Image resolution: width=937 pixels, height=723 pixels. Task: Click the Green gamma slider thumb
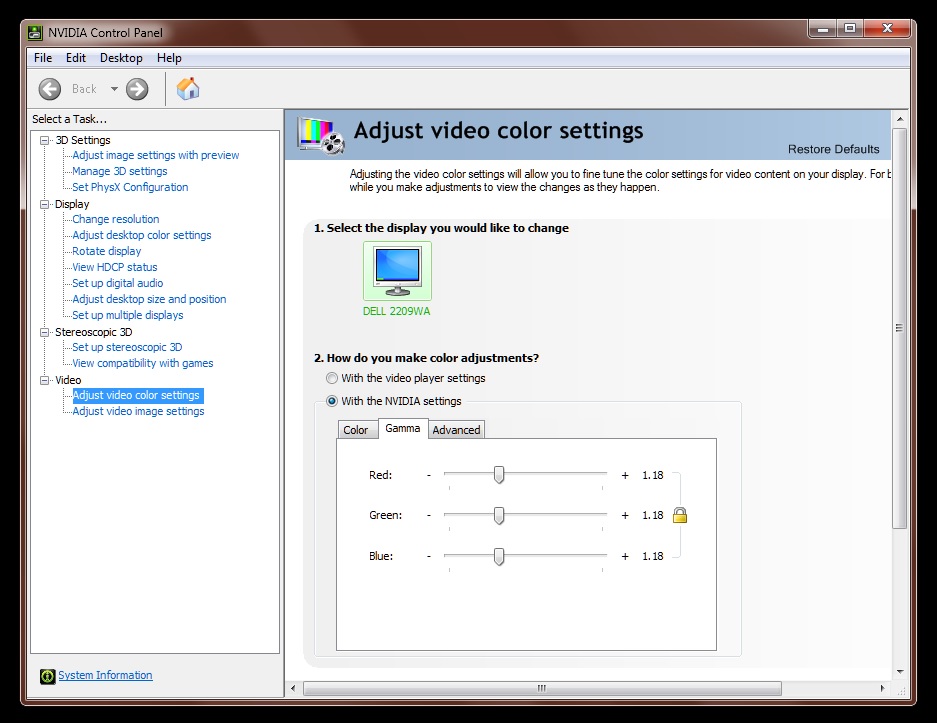[x=499, y=516]
